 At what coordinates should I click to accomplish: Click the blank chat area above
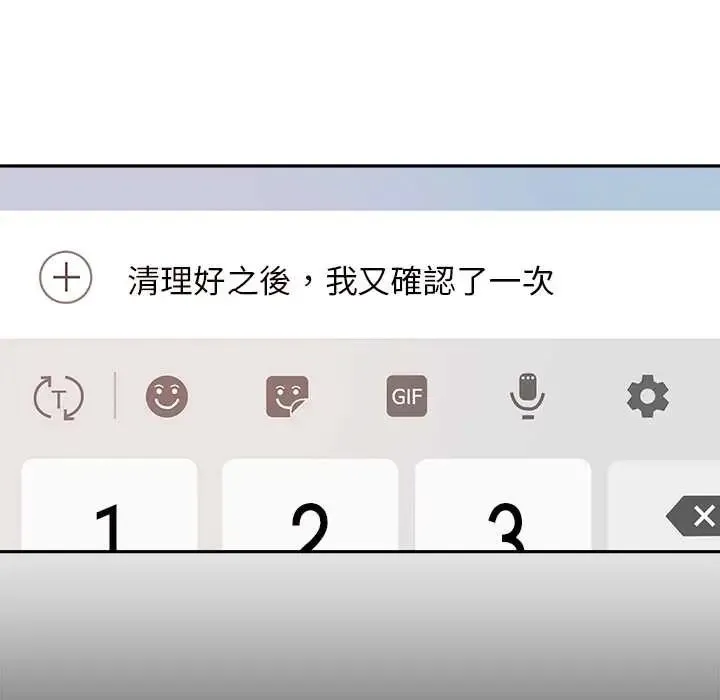(x=360, y=82)
